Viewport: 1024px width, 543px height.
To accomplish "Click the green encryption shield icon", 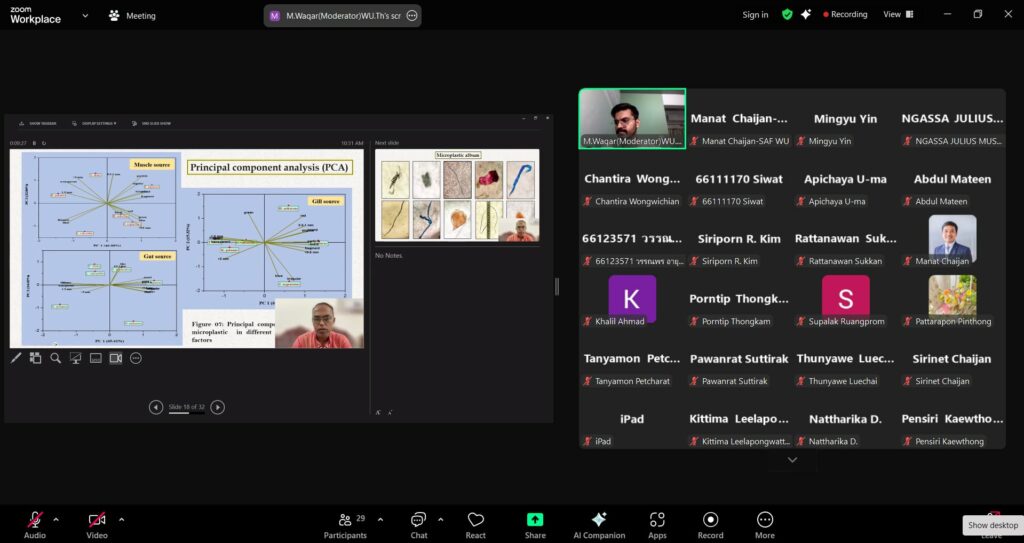I will click(787, 15).
